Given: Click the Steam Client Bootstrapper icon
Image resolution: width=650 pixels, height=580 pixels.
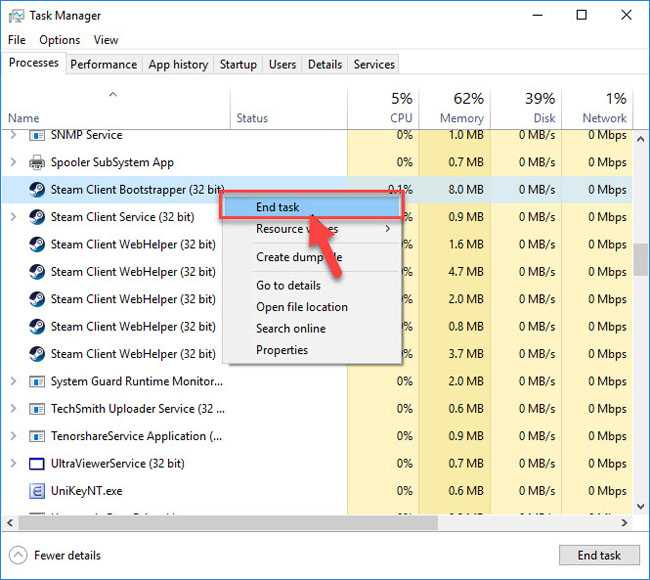Looking at the screenshot, I should [x=37, y=189].
